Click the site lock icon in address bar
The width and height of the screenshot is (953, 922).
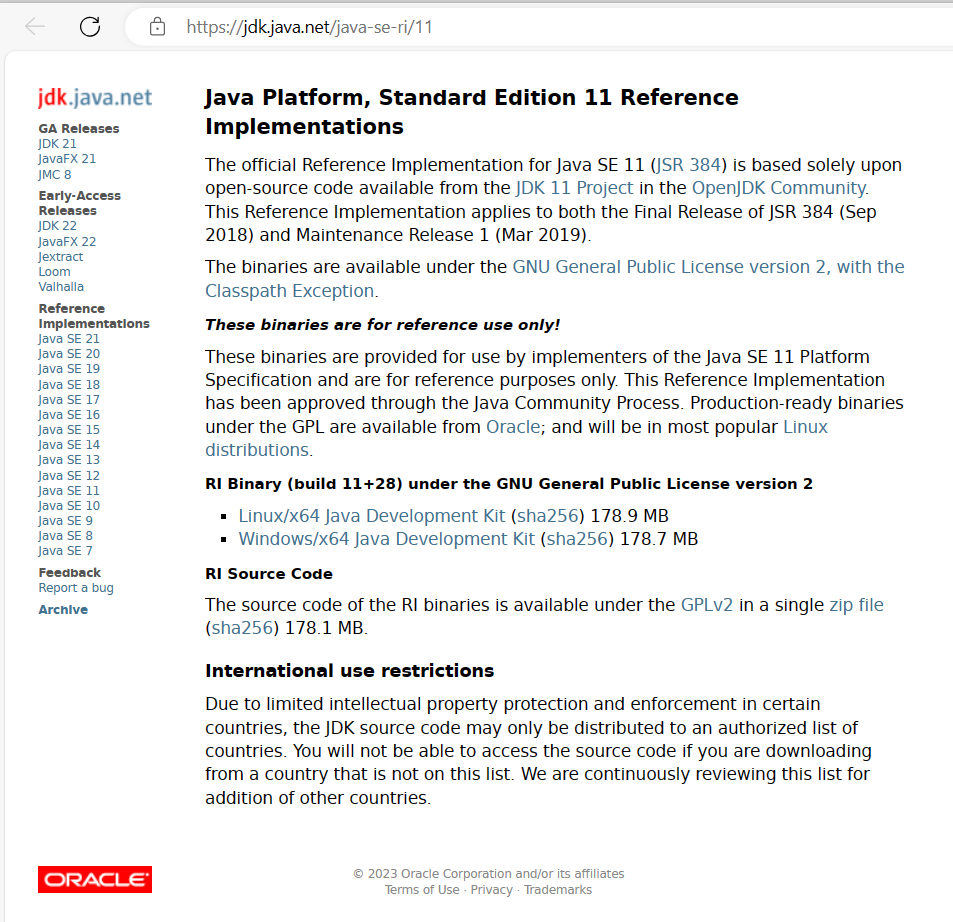click(x=157, y=27)
